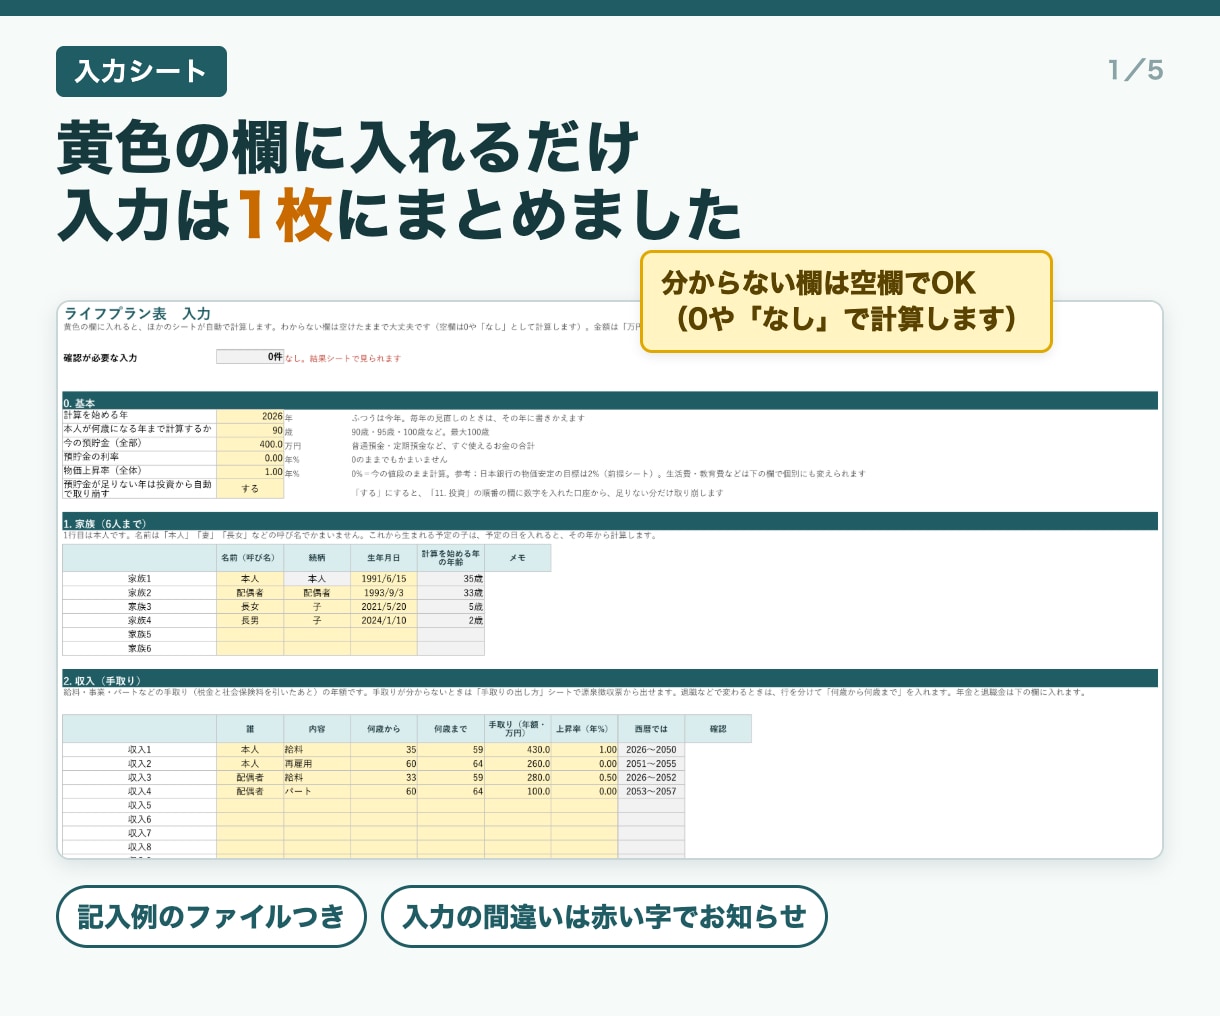Select the 0.50 raise rate cell

(x=585, y=778)
